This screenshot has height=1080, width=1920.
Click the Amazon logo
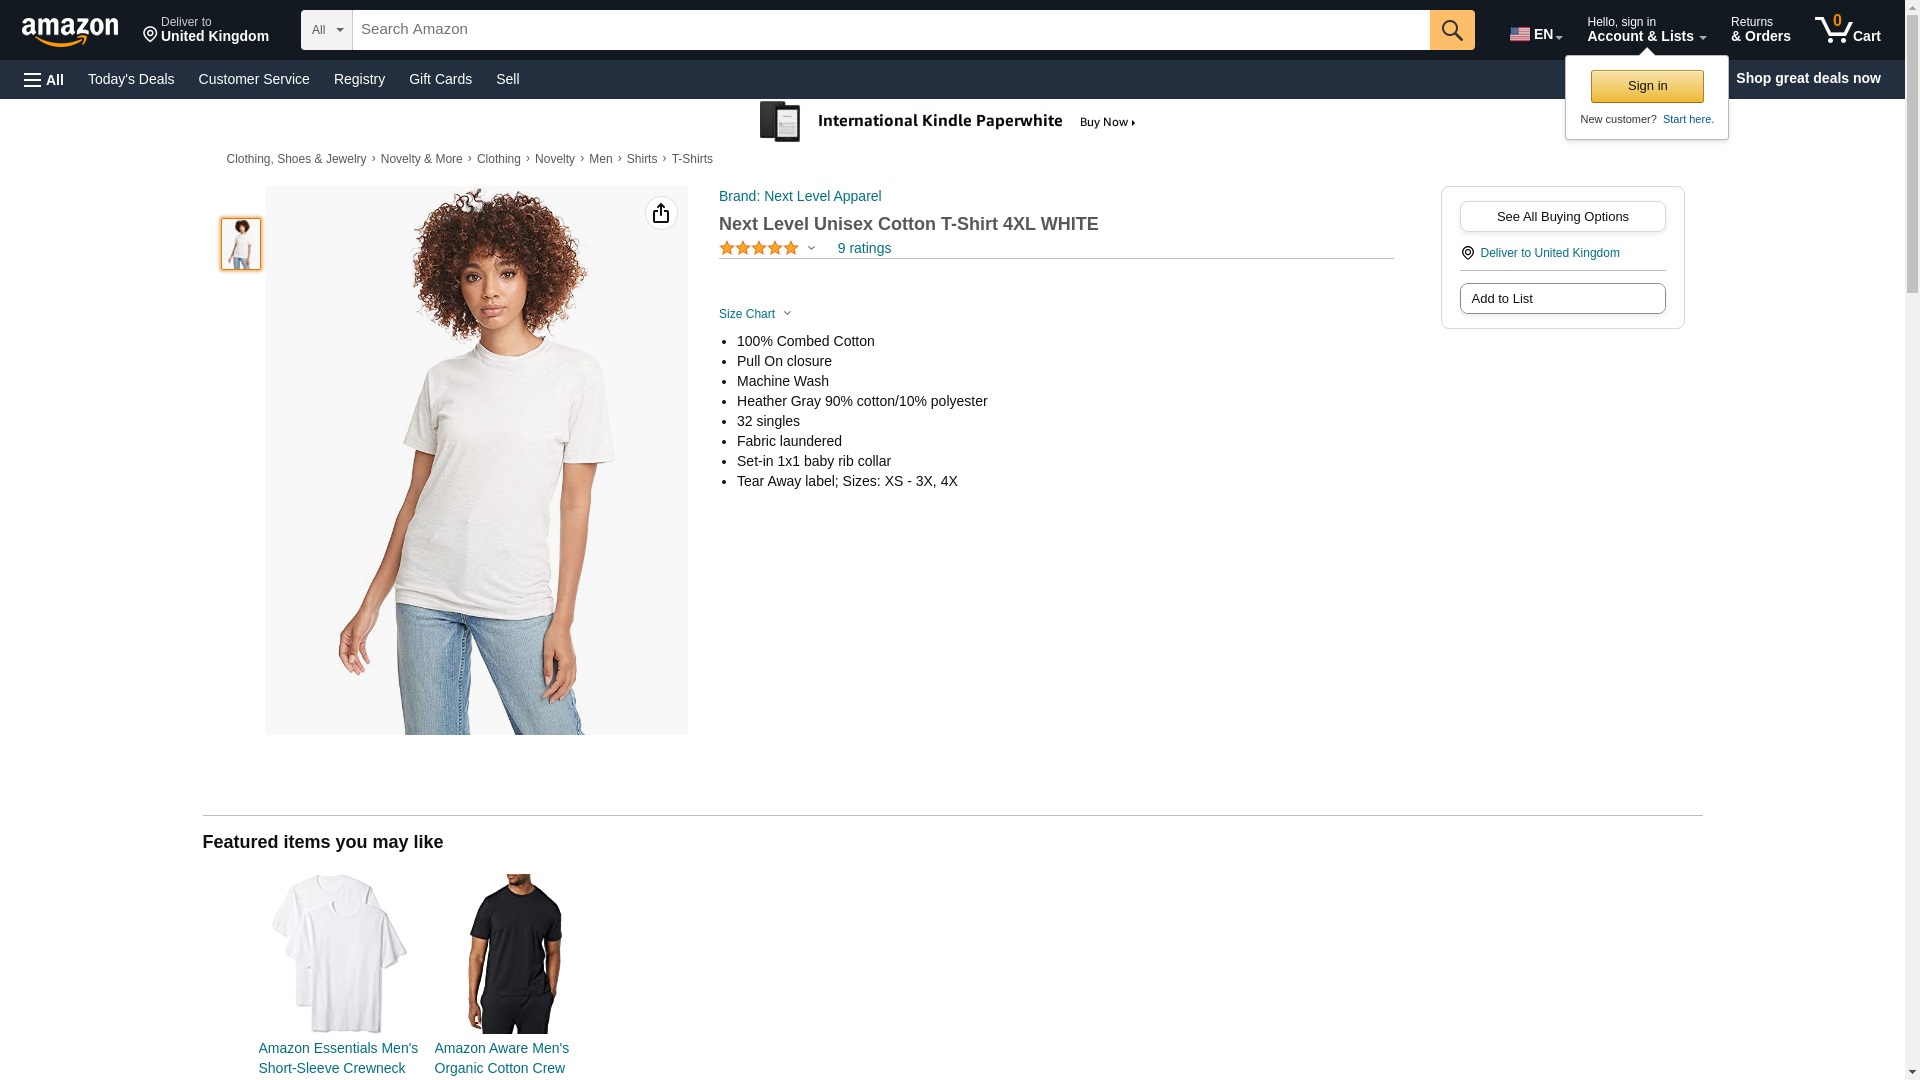70,31
